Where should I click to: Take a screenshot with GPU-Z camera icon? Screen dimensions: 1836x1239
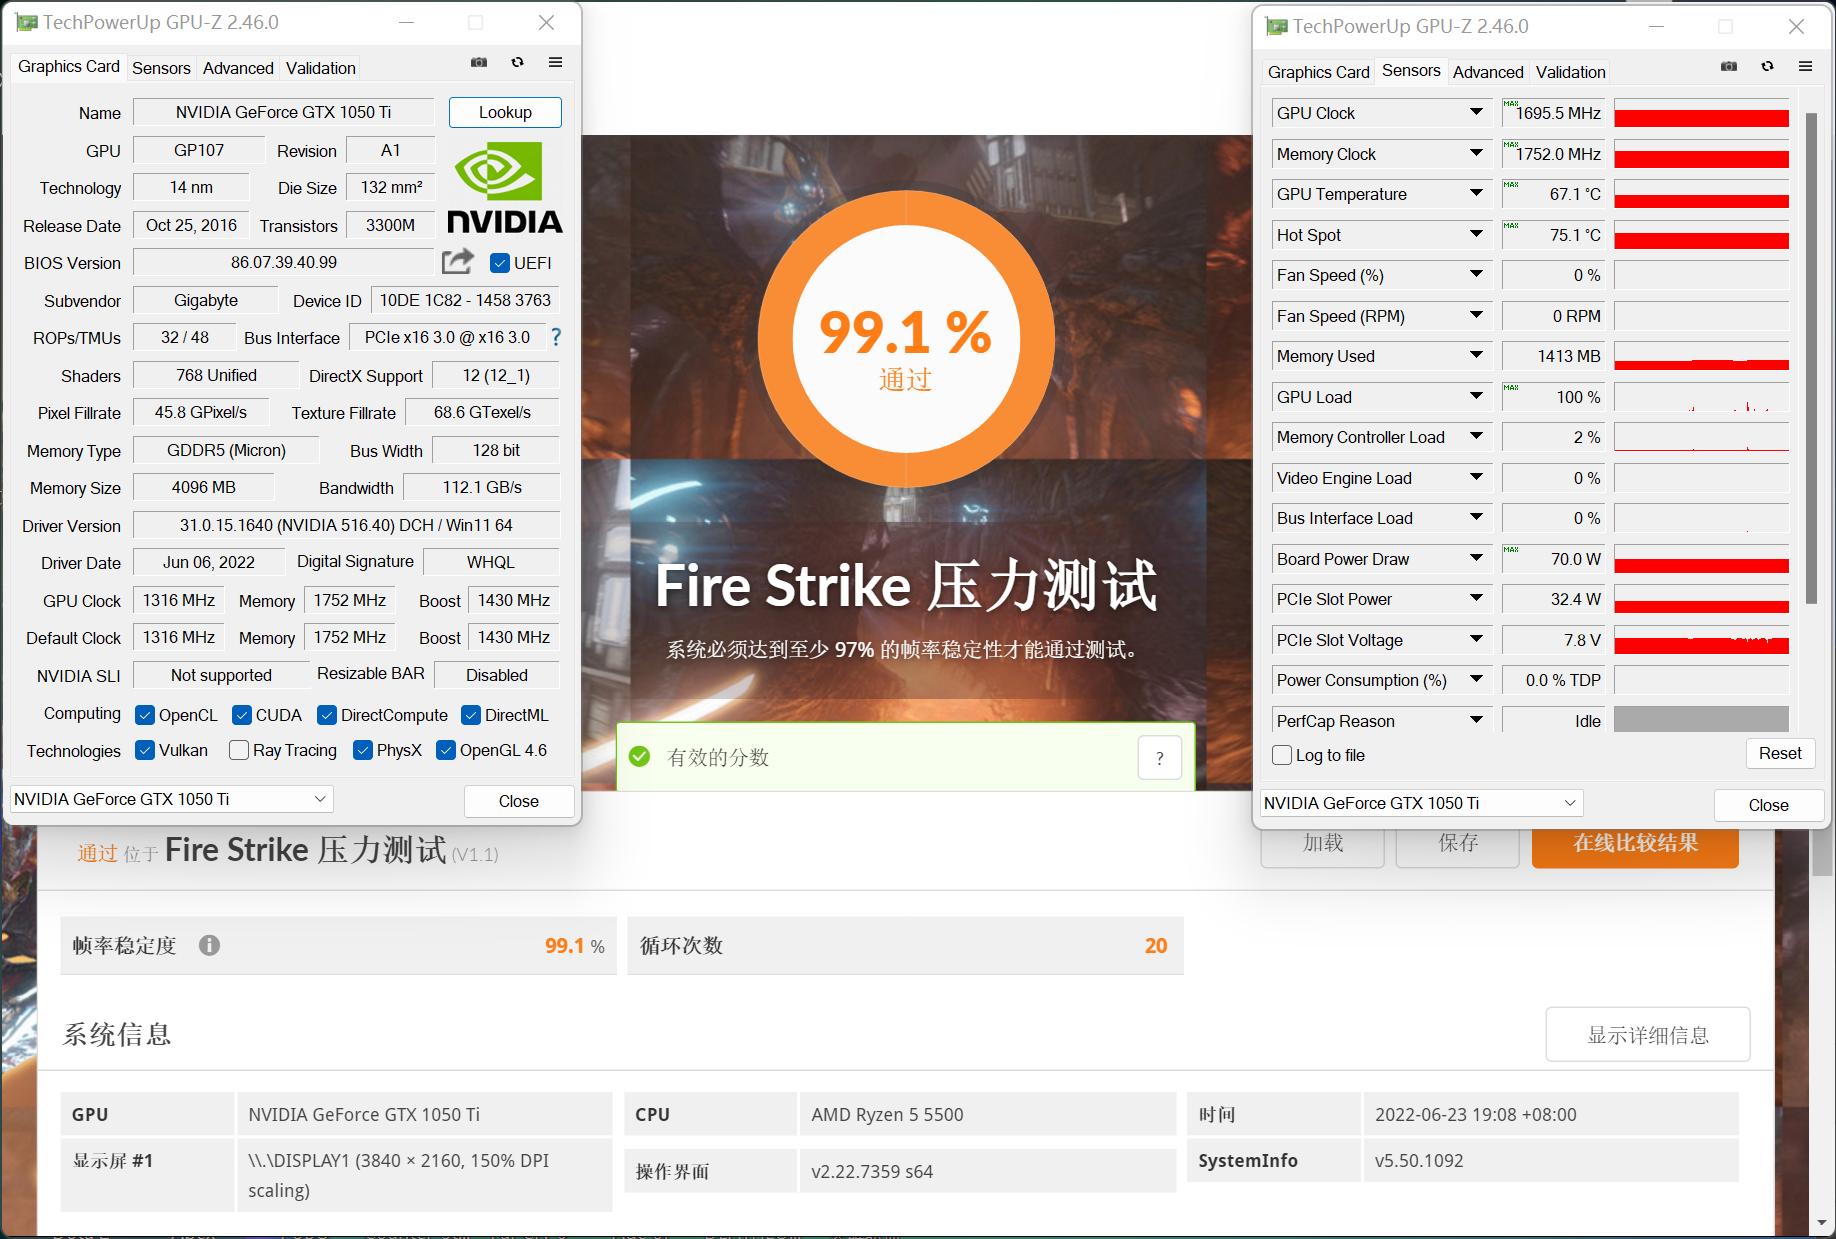[x=479, y=62]
